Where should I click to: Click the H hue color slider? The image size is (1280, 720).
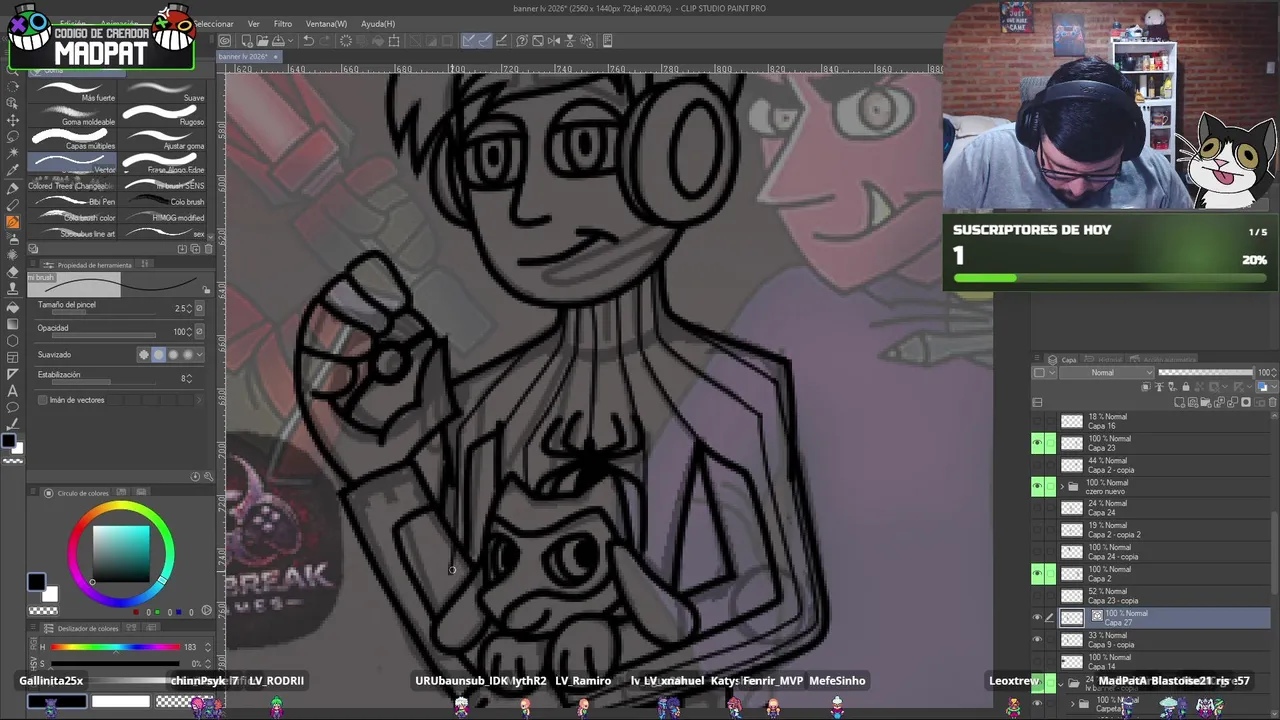pyautogui.click(x=115, y=647)
